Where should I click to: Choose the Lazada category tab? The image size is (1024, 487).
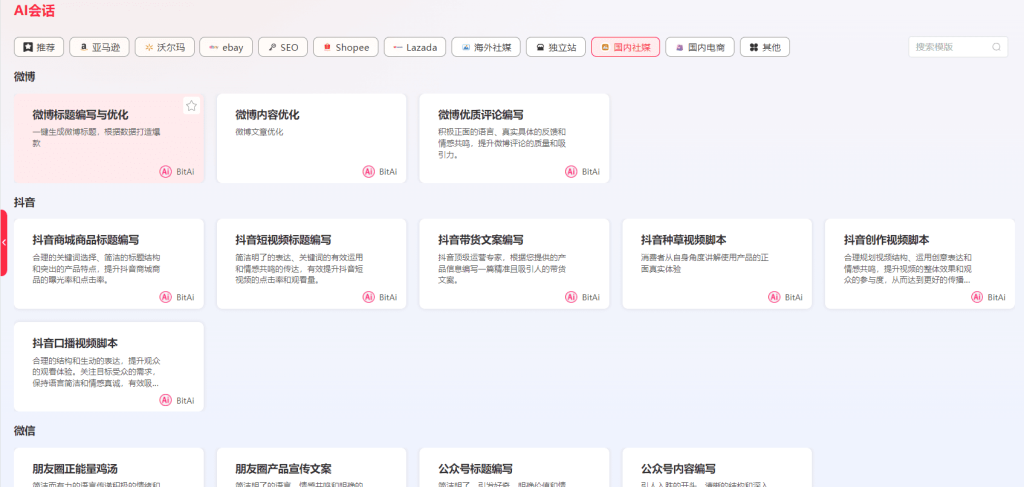(414, 47)
